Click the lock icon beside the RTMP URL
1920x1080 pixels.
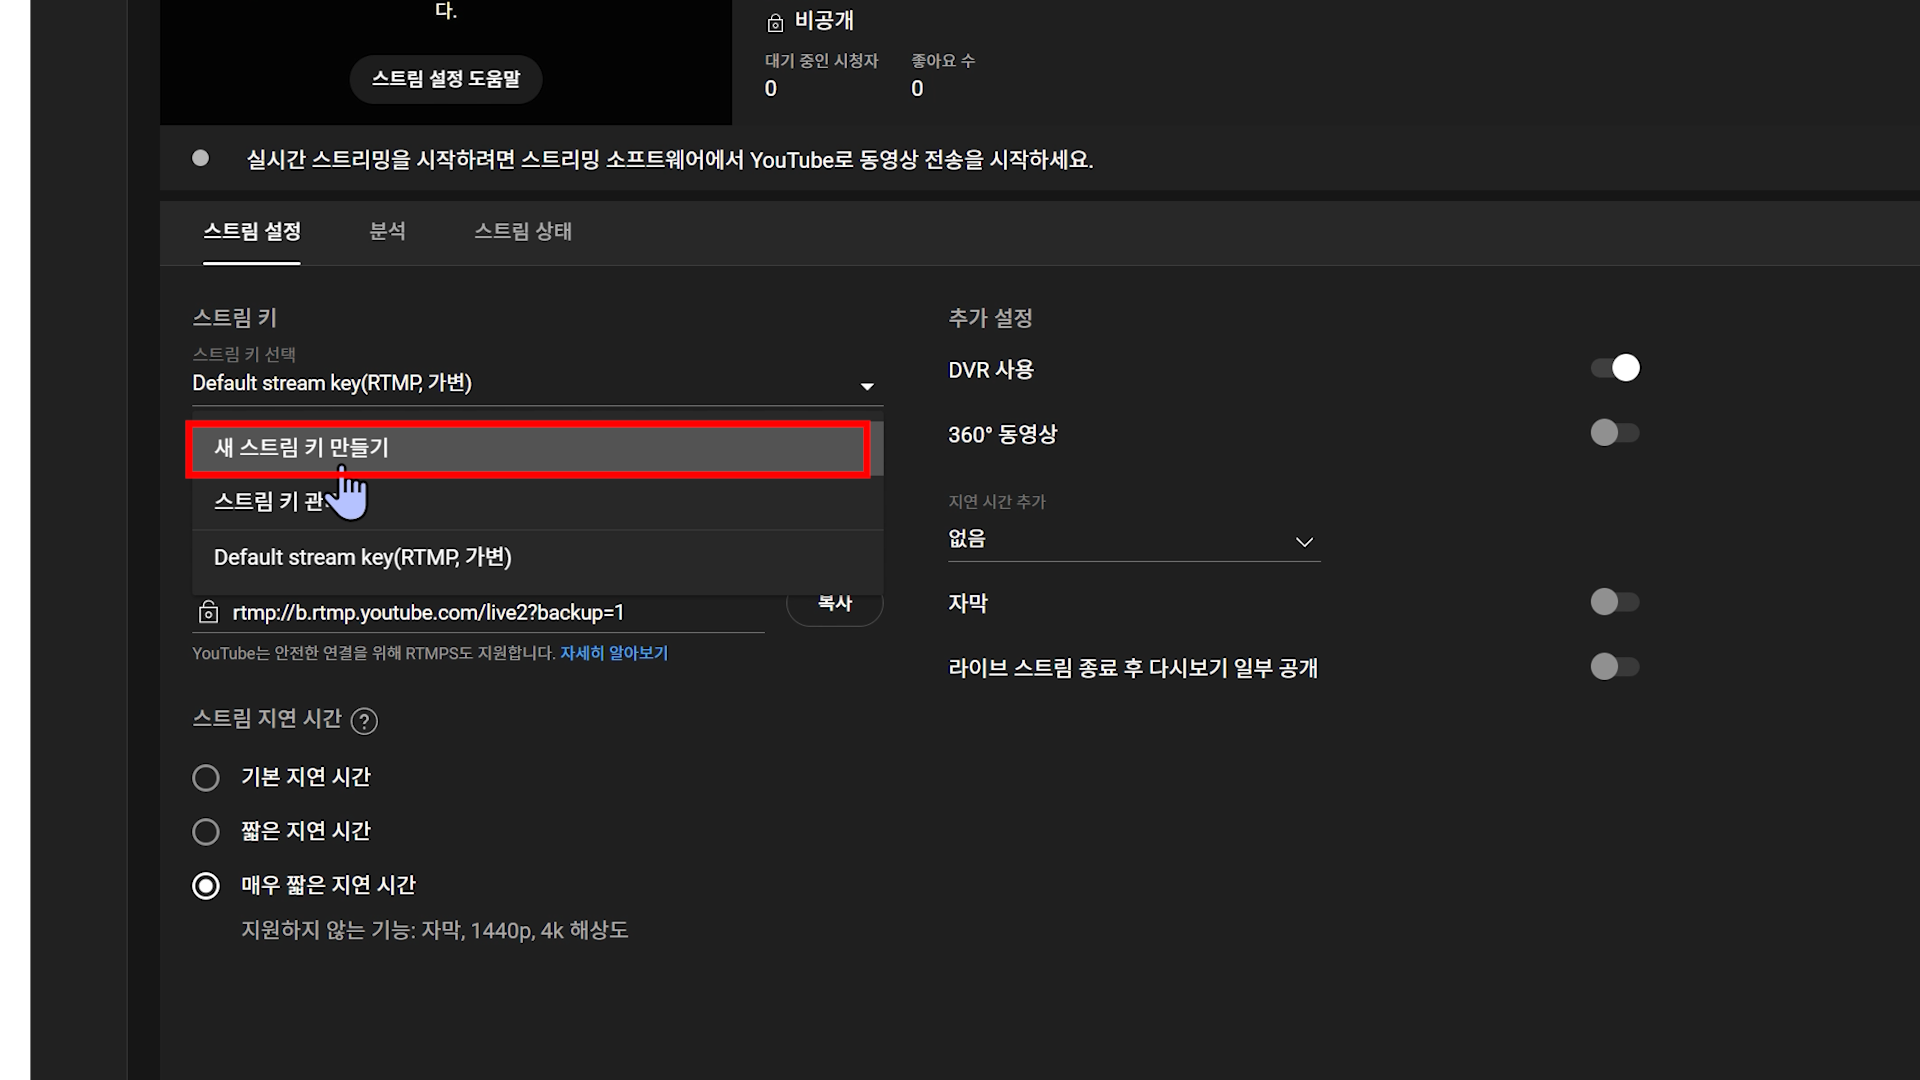208,612
